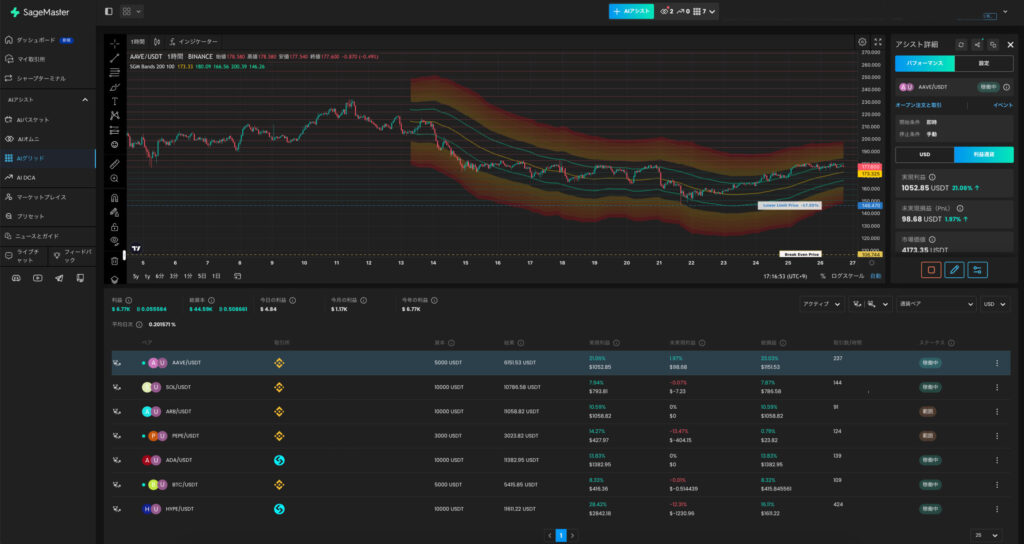
Task: Enter fullscreen chart mode
Action: (878, 42)
